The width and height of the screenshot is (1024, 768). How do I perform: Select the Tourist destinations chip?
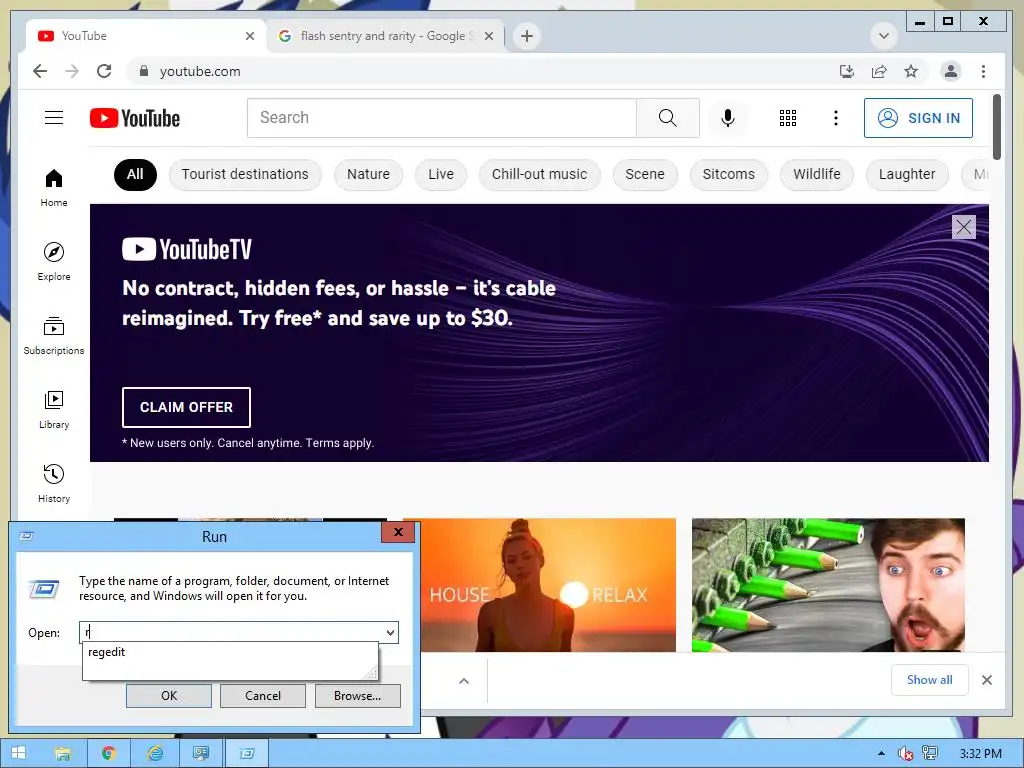(245, 174)
